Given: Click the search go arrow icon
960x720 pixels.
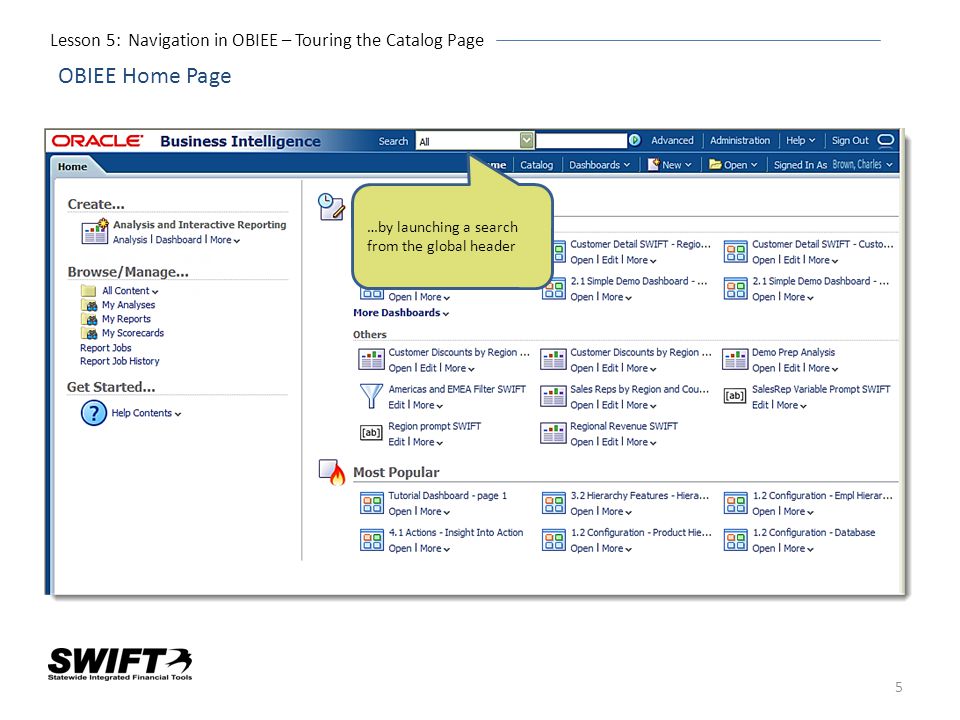Looking at the screenshot, I should coord(635,140).
